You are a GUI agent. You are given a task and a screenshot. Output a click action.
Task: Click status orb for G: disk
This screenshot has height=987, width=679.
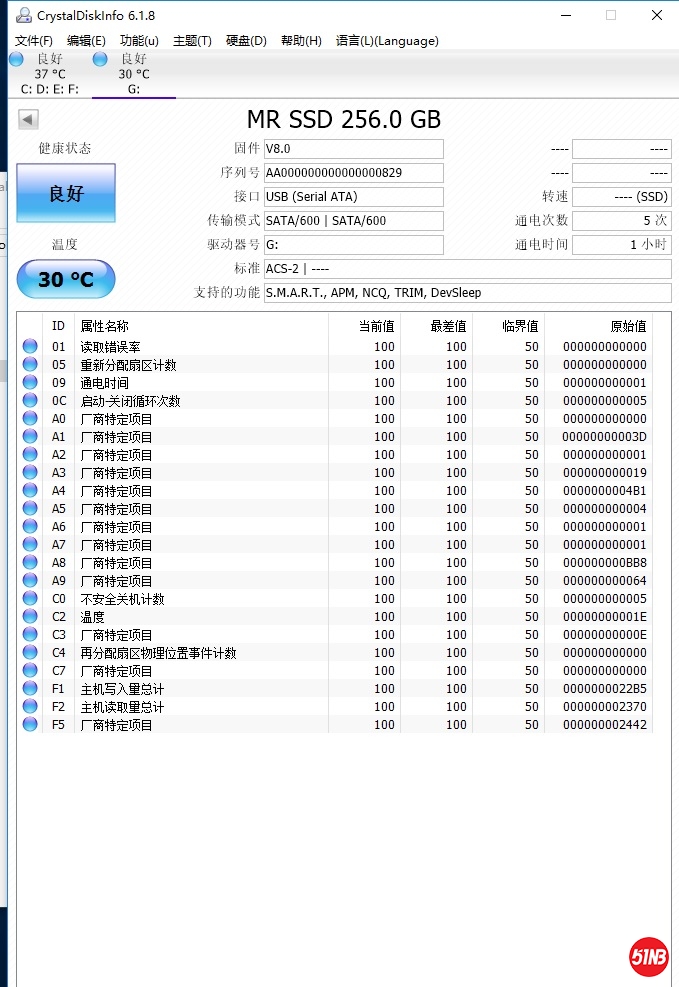pyautogui.click(x=100, y=59)
